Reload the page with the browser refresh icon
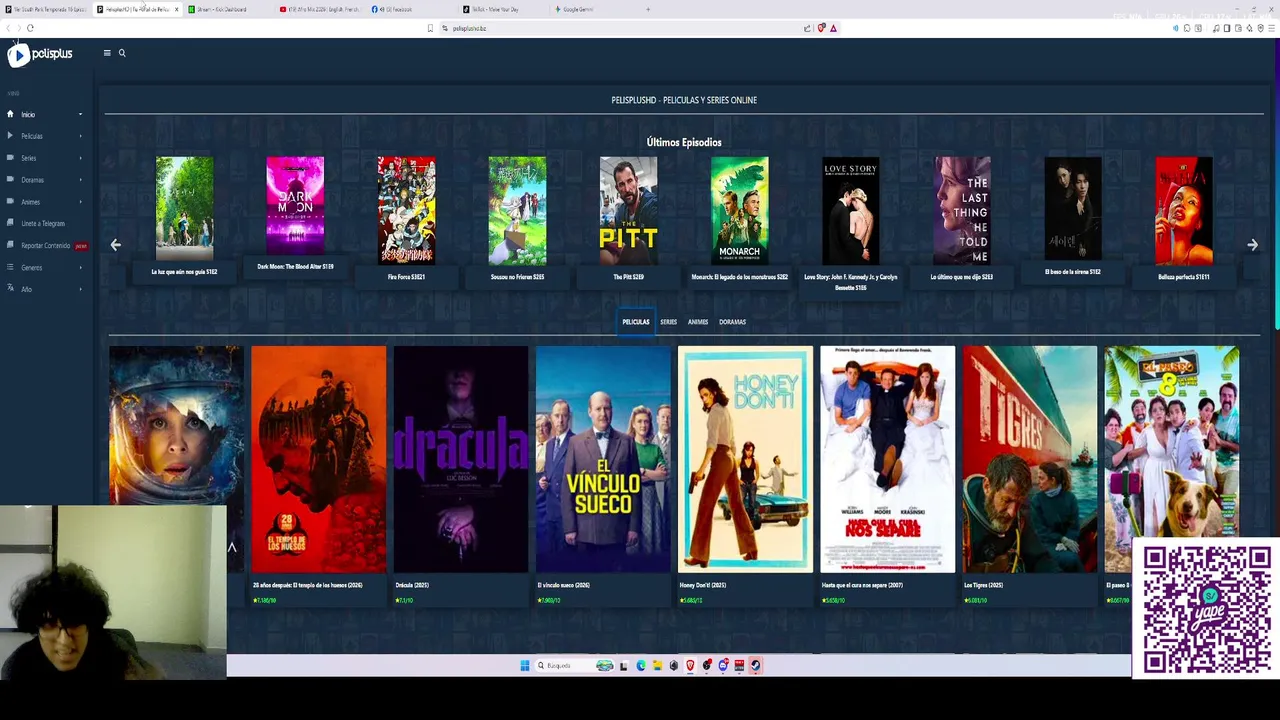This screenshot has height=720, width=1280. coord(30,28)
